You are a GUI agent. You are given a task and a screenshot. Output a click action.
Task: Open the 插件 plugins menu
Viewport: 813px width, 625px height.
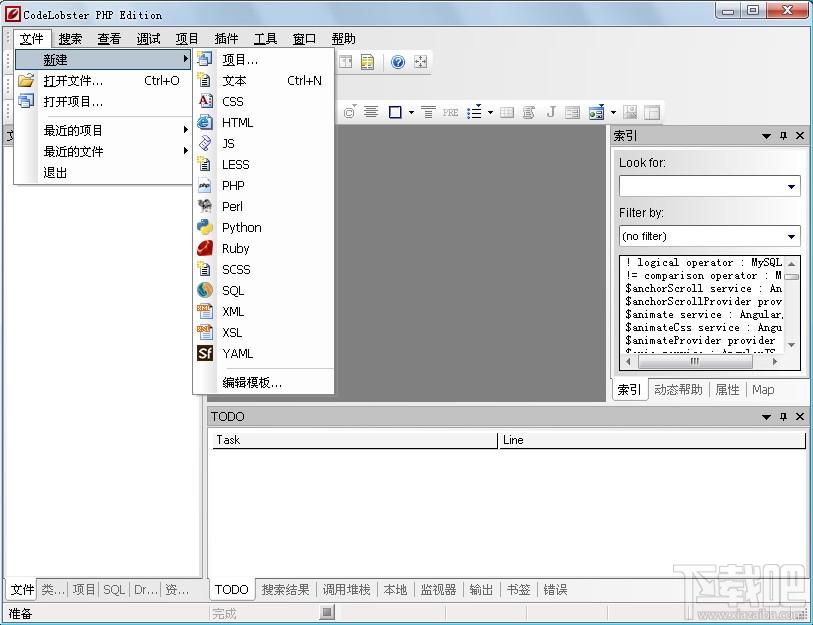226,39
